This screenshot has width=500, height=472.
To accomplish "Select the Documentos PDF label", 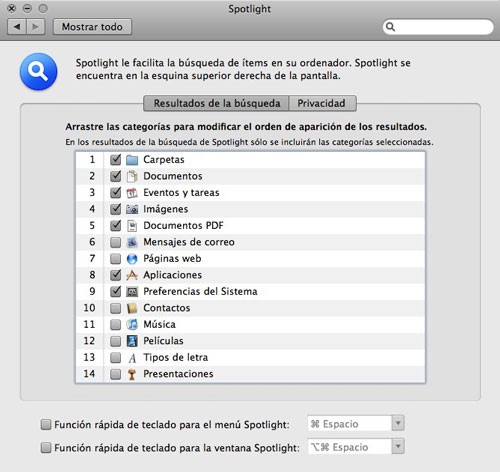I will (183, 226).
